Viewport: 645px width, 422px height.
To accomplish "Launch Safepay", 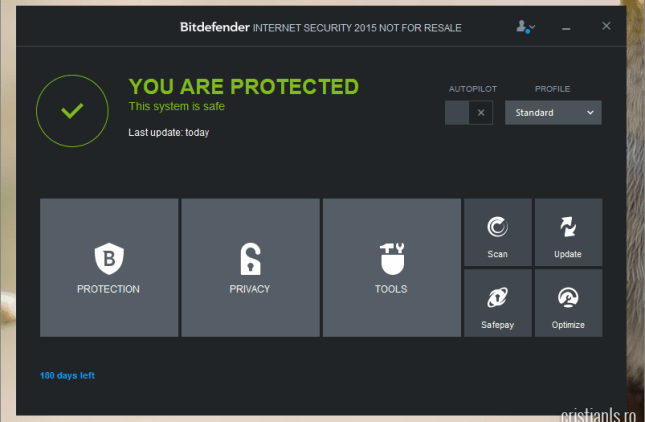I will point(497,303).
